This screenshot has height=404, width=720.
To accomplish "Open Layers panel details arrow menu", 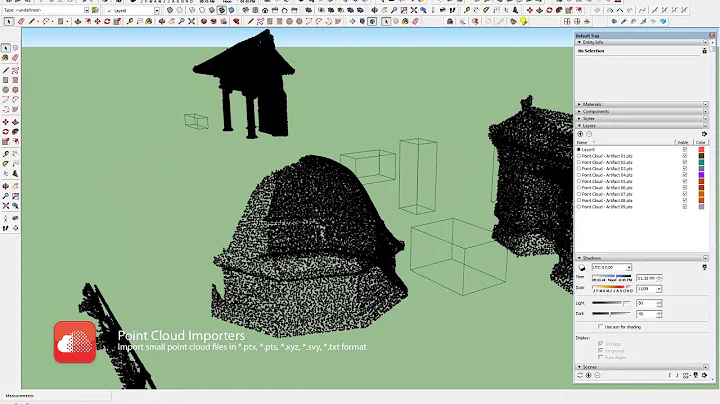I will (704, 134).
